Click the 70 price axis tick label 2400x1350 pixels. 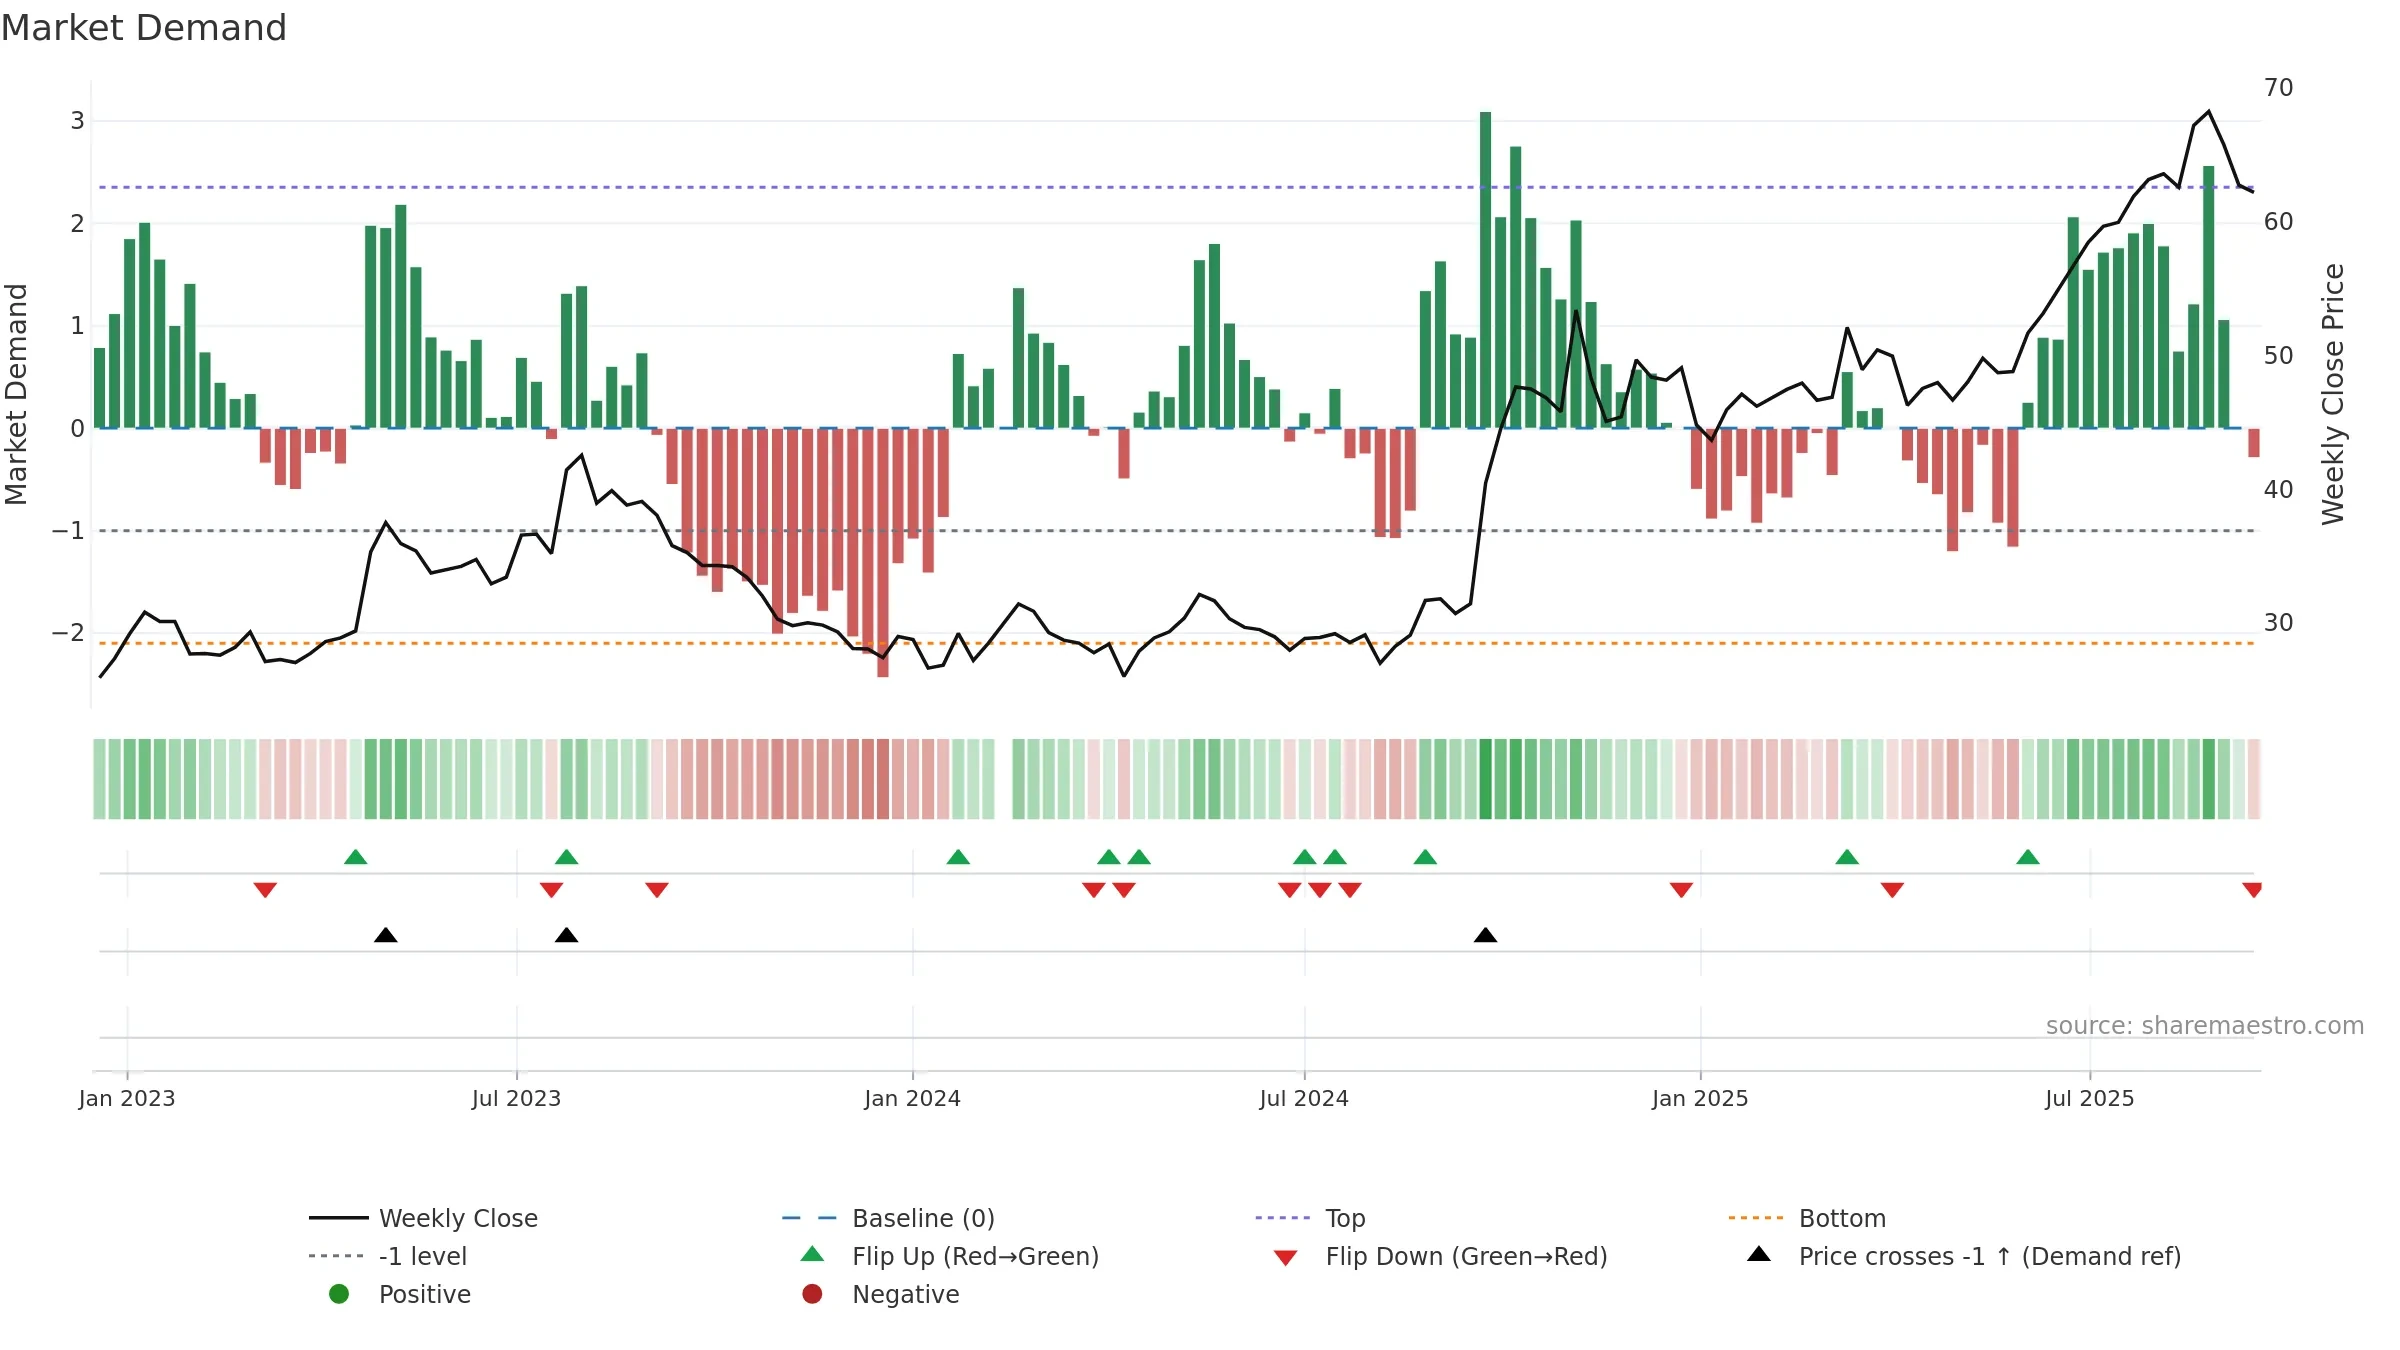[x=2278, y=88]
